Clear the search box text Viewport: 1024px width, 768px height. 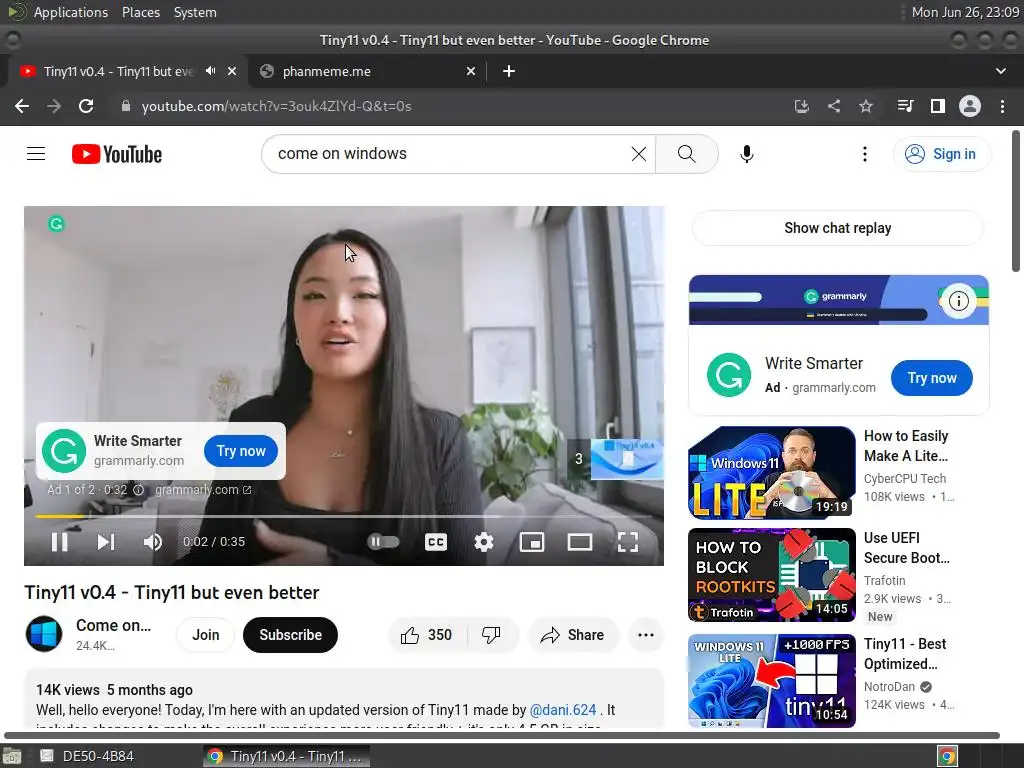[639, 154]
